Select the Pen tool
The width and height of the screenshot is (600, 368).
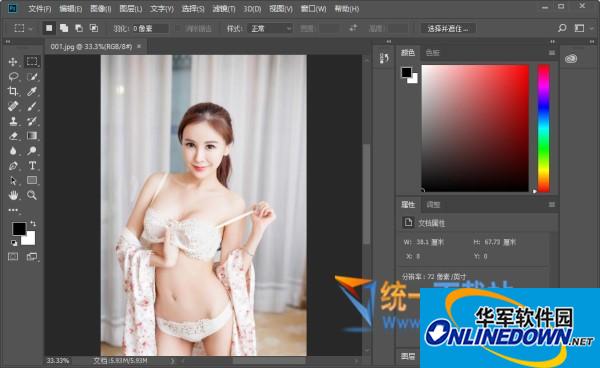pyautogui.click(x=13, y=166)
